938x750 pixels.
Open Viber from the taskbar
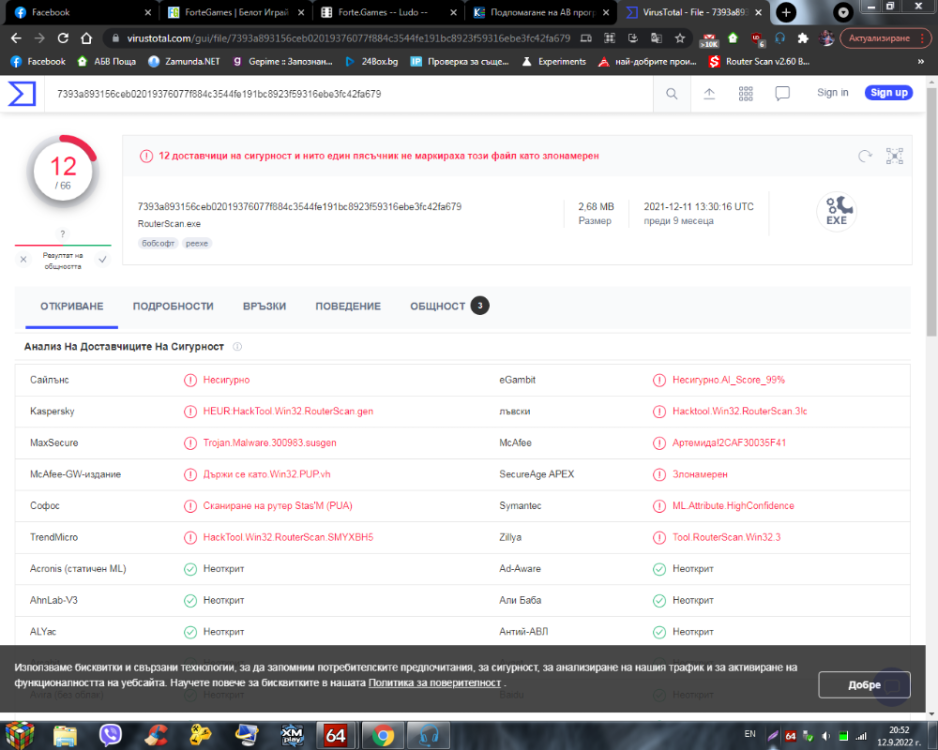click(110, 734)
